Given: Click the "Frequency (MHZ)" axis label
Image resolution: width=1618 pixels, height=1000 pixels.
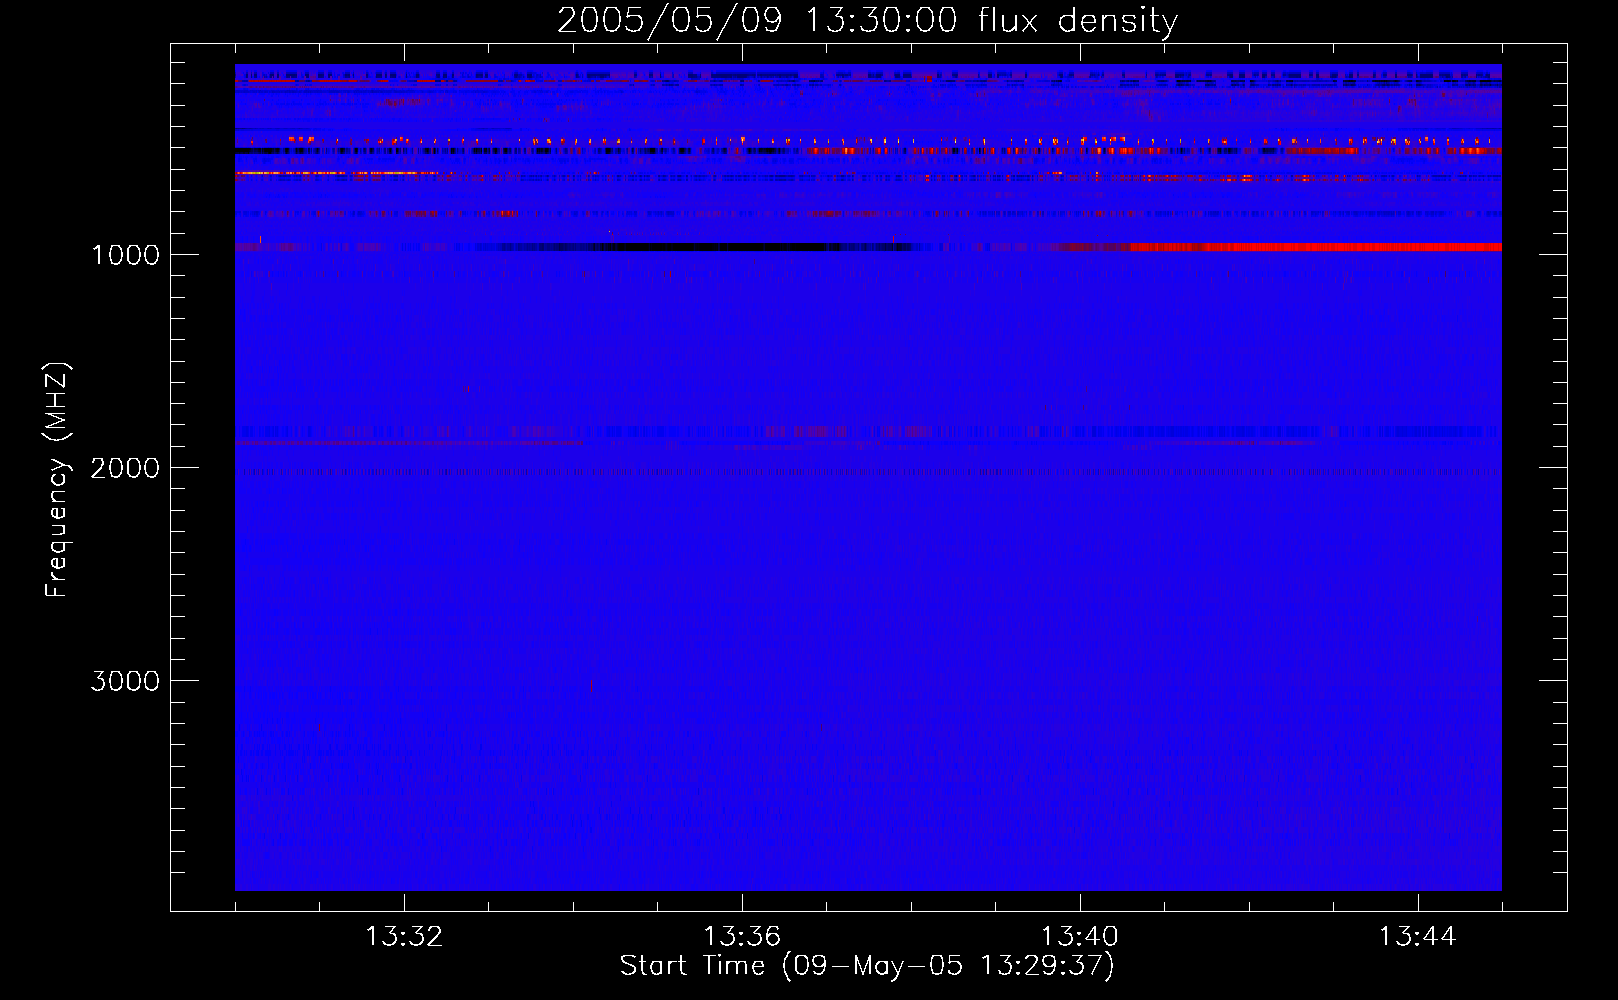Looking at the screenshot, I should tap(57, 480).
